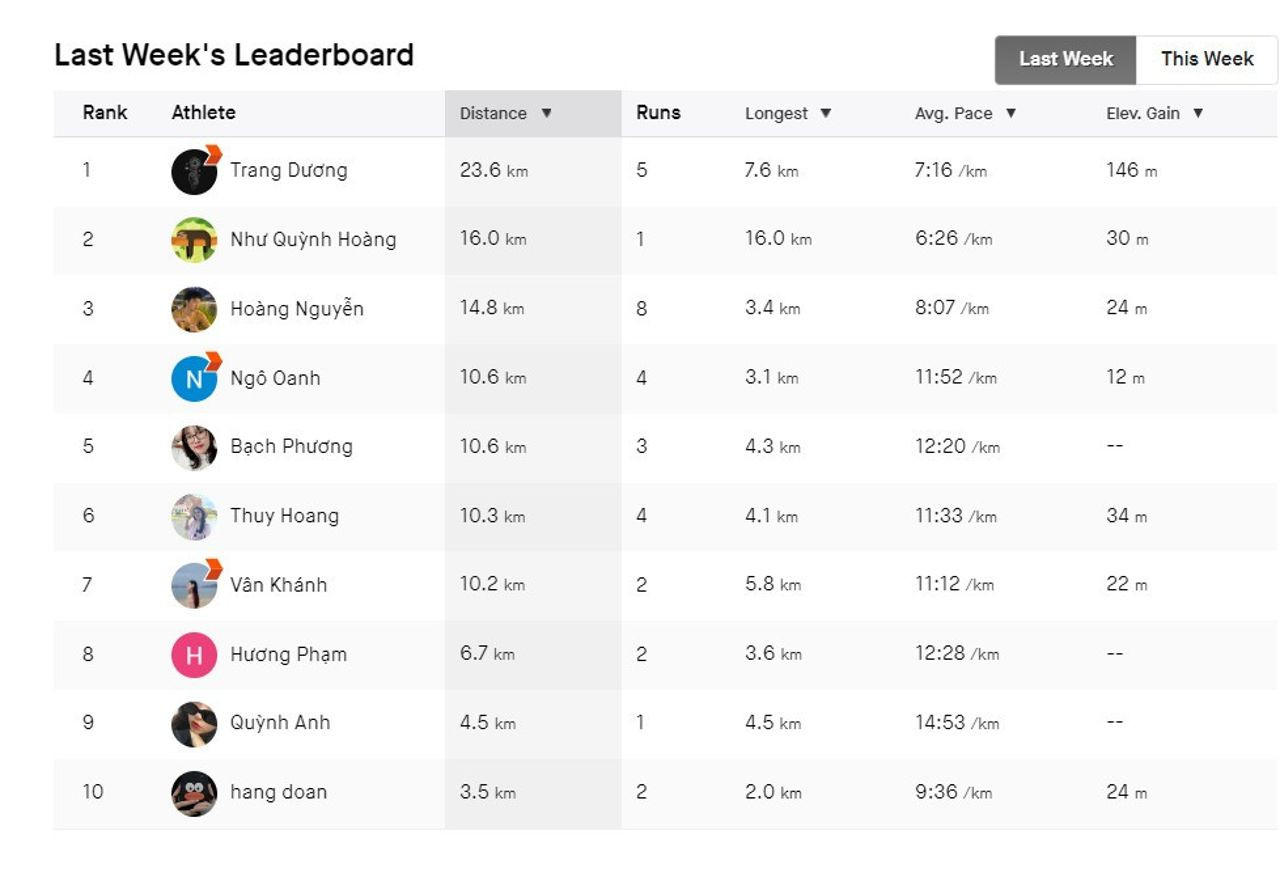Select hang doan's penguin avatar
This screenshot has width=1280, height=881.
(194, 793)
